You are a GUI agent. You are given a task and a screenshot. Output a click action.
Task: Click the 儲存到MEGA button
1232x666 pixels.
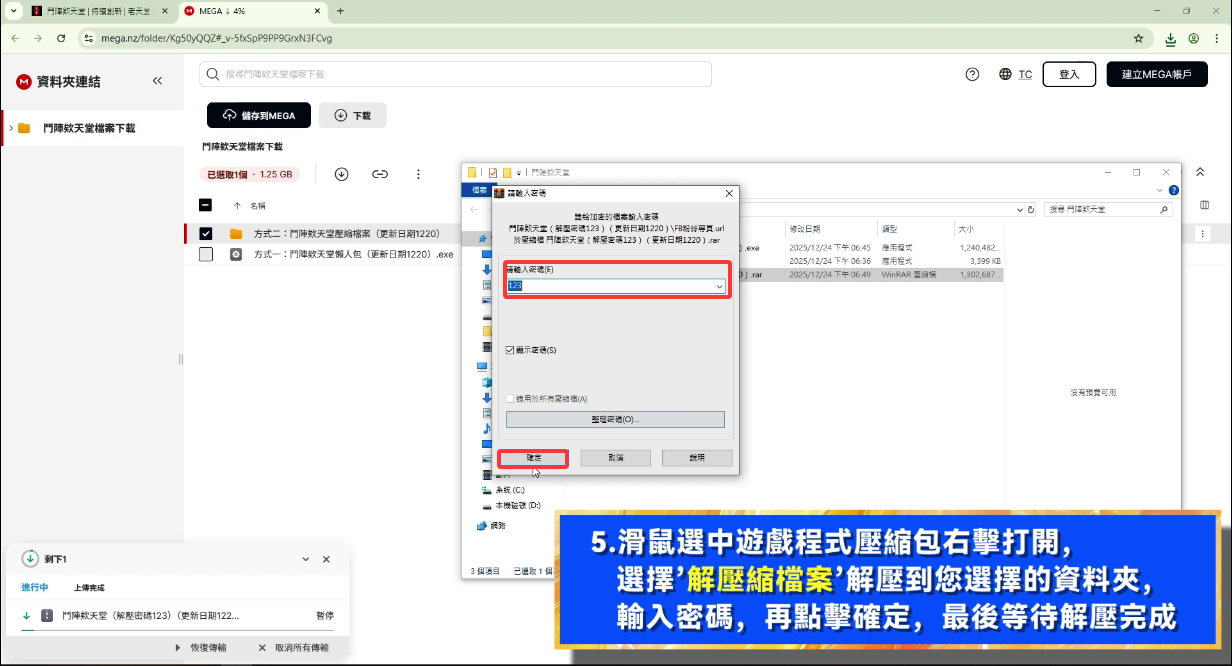[x=259, y=115]
